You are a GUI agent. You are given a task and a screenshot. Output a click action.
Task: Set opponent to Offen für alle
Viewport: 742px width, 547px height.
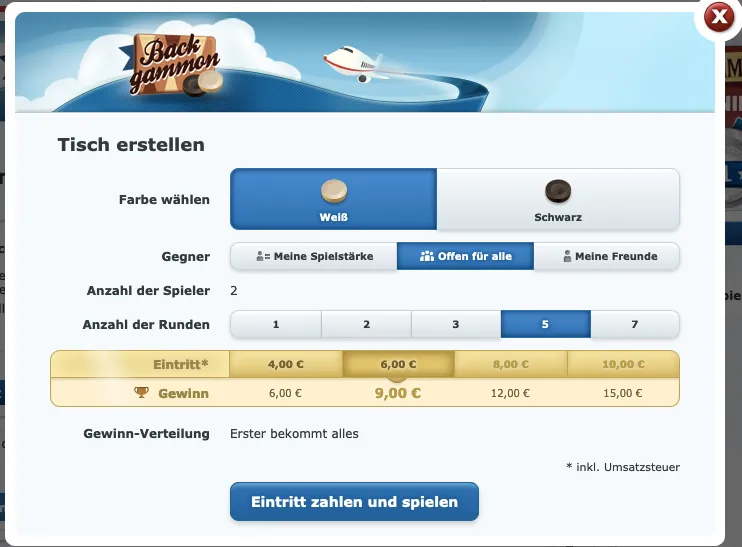click(465, 256)
